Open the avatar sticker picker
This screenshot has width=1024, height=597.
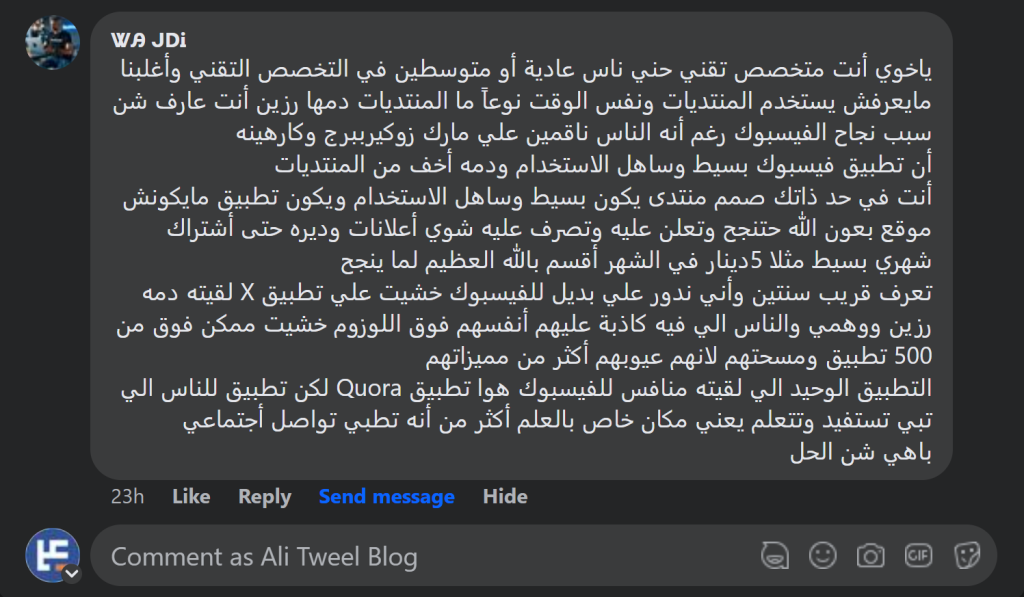[771, 555]
